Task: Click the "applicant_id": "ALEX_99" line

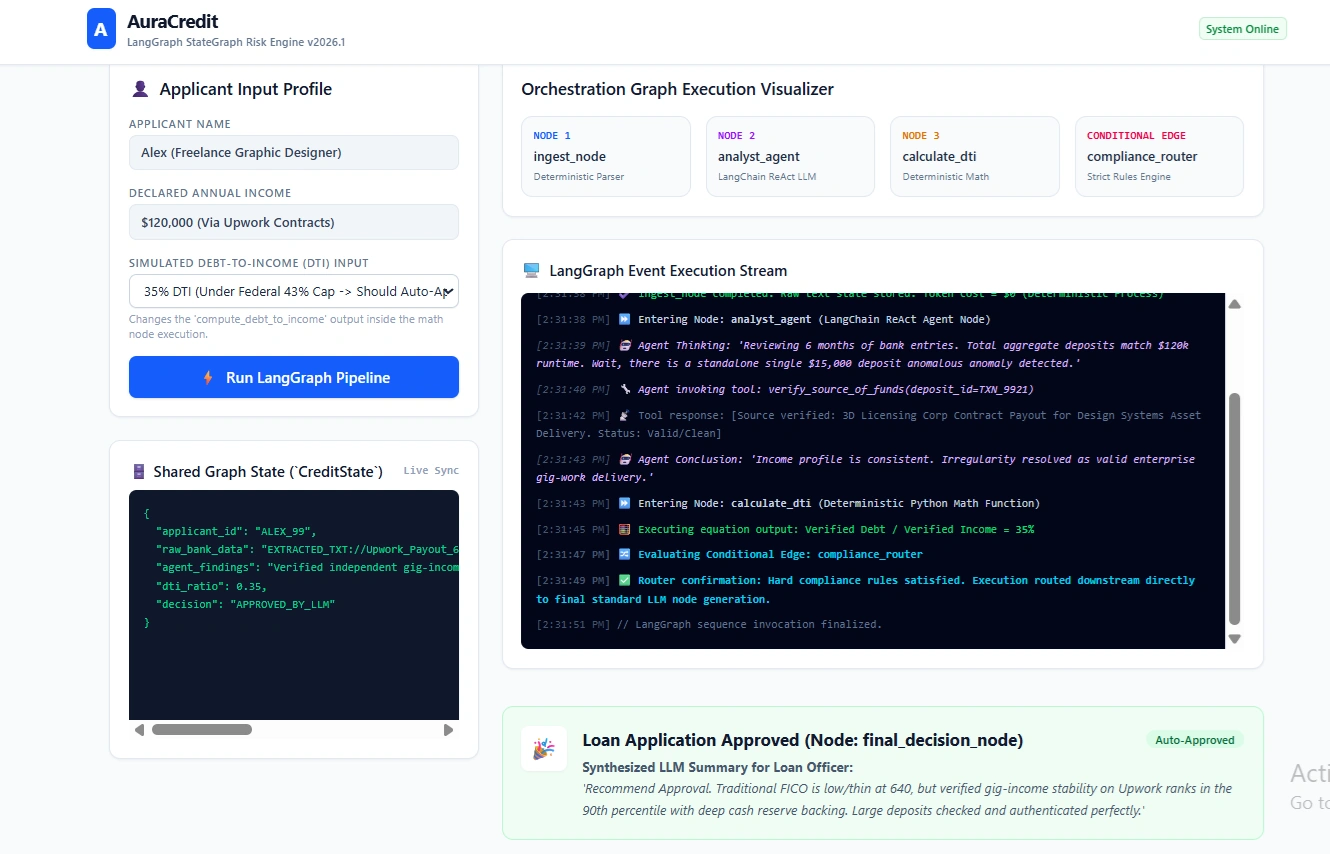Action: (236, 531)
